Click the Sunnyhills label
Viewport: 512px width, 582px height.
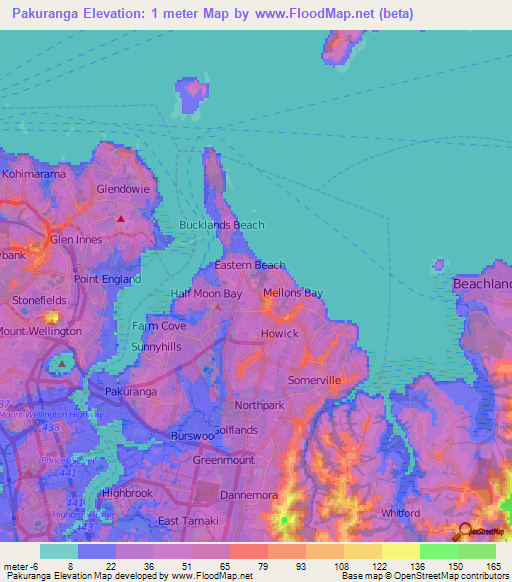156,347
